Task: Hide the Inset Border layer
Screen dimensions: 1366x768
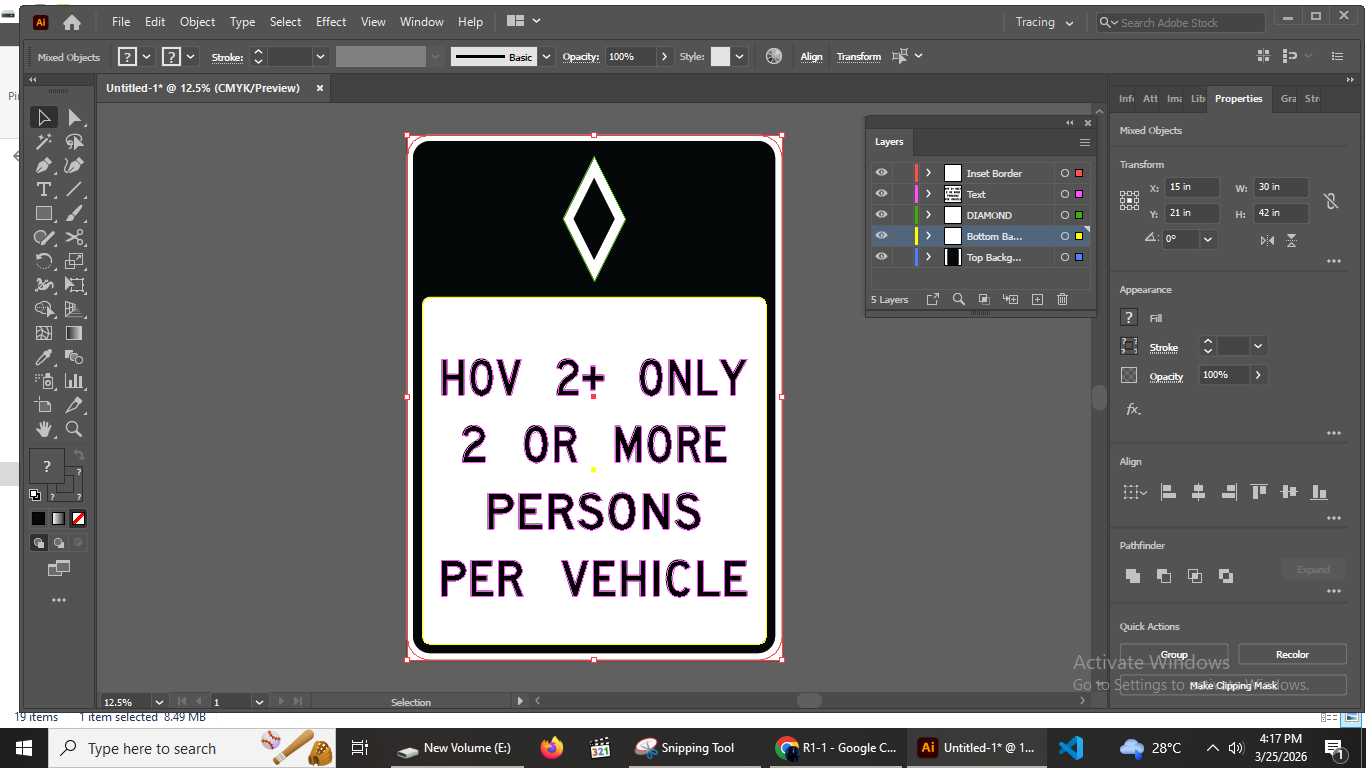Action: (x=881, y=173)
